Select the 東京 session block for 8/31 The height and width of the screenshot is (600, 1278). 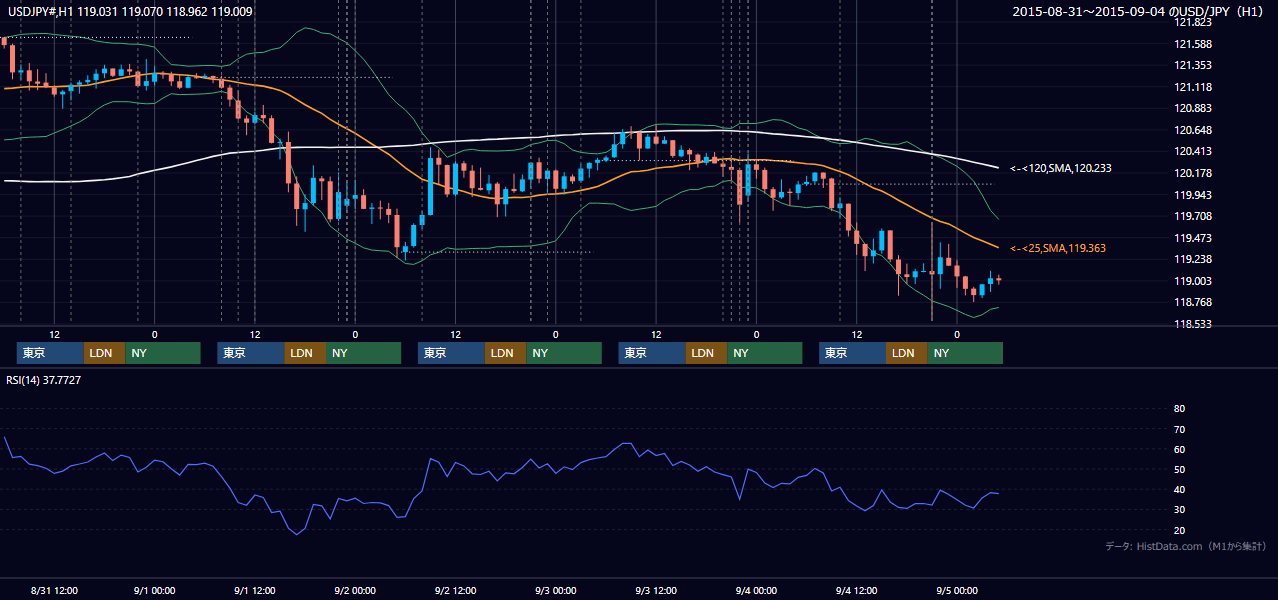pyautogui.click(x=50, y=353)
